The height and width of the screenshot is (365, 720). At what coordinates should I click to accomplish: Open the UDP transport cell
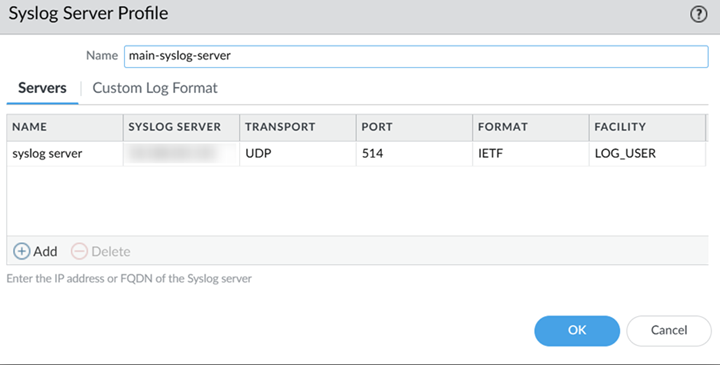tap(298, 153)
